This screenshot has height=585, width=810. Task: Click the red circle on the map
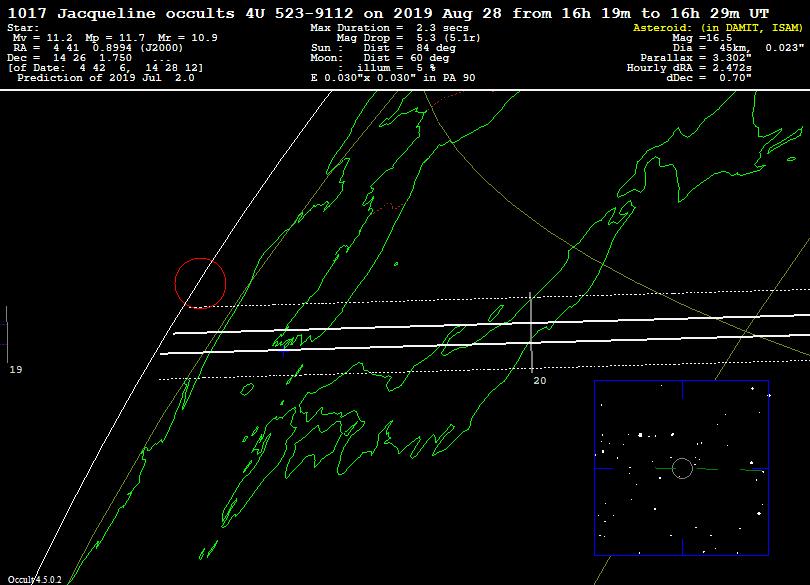(x=200, y=283)
